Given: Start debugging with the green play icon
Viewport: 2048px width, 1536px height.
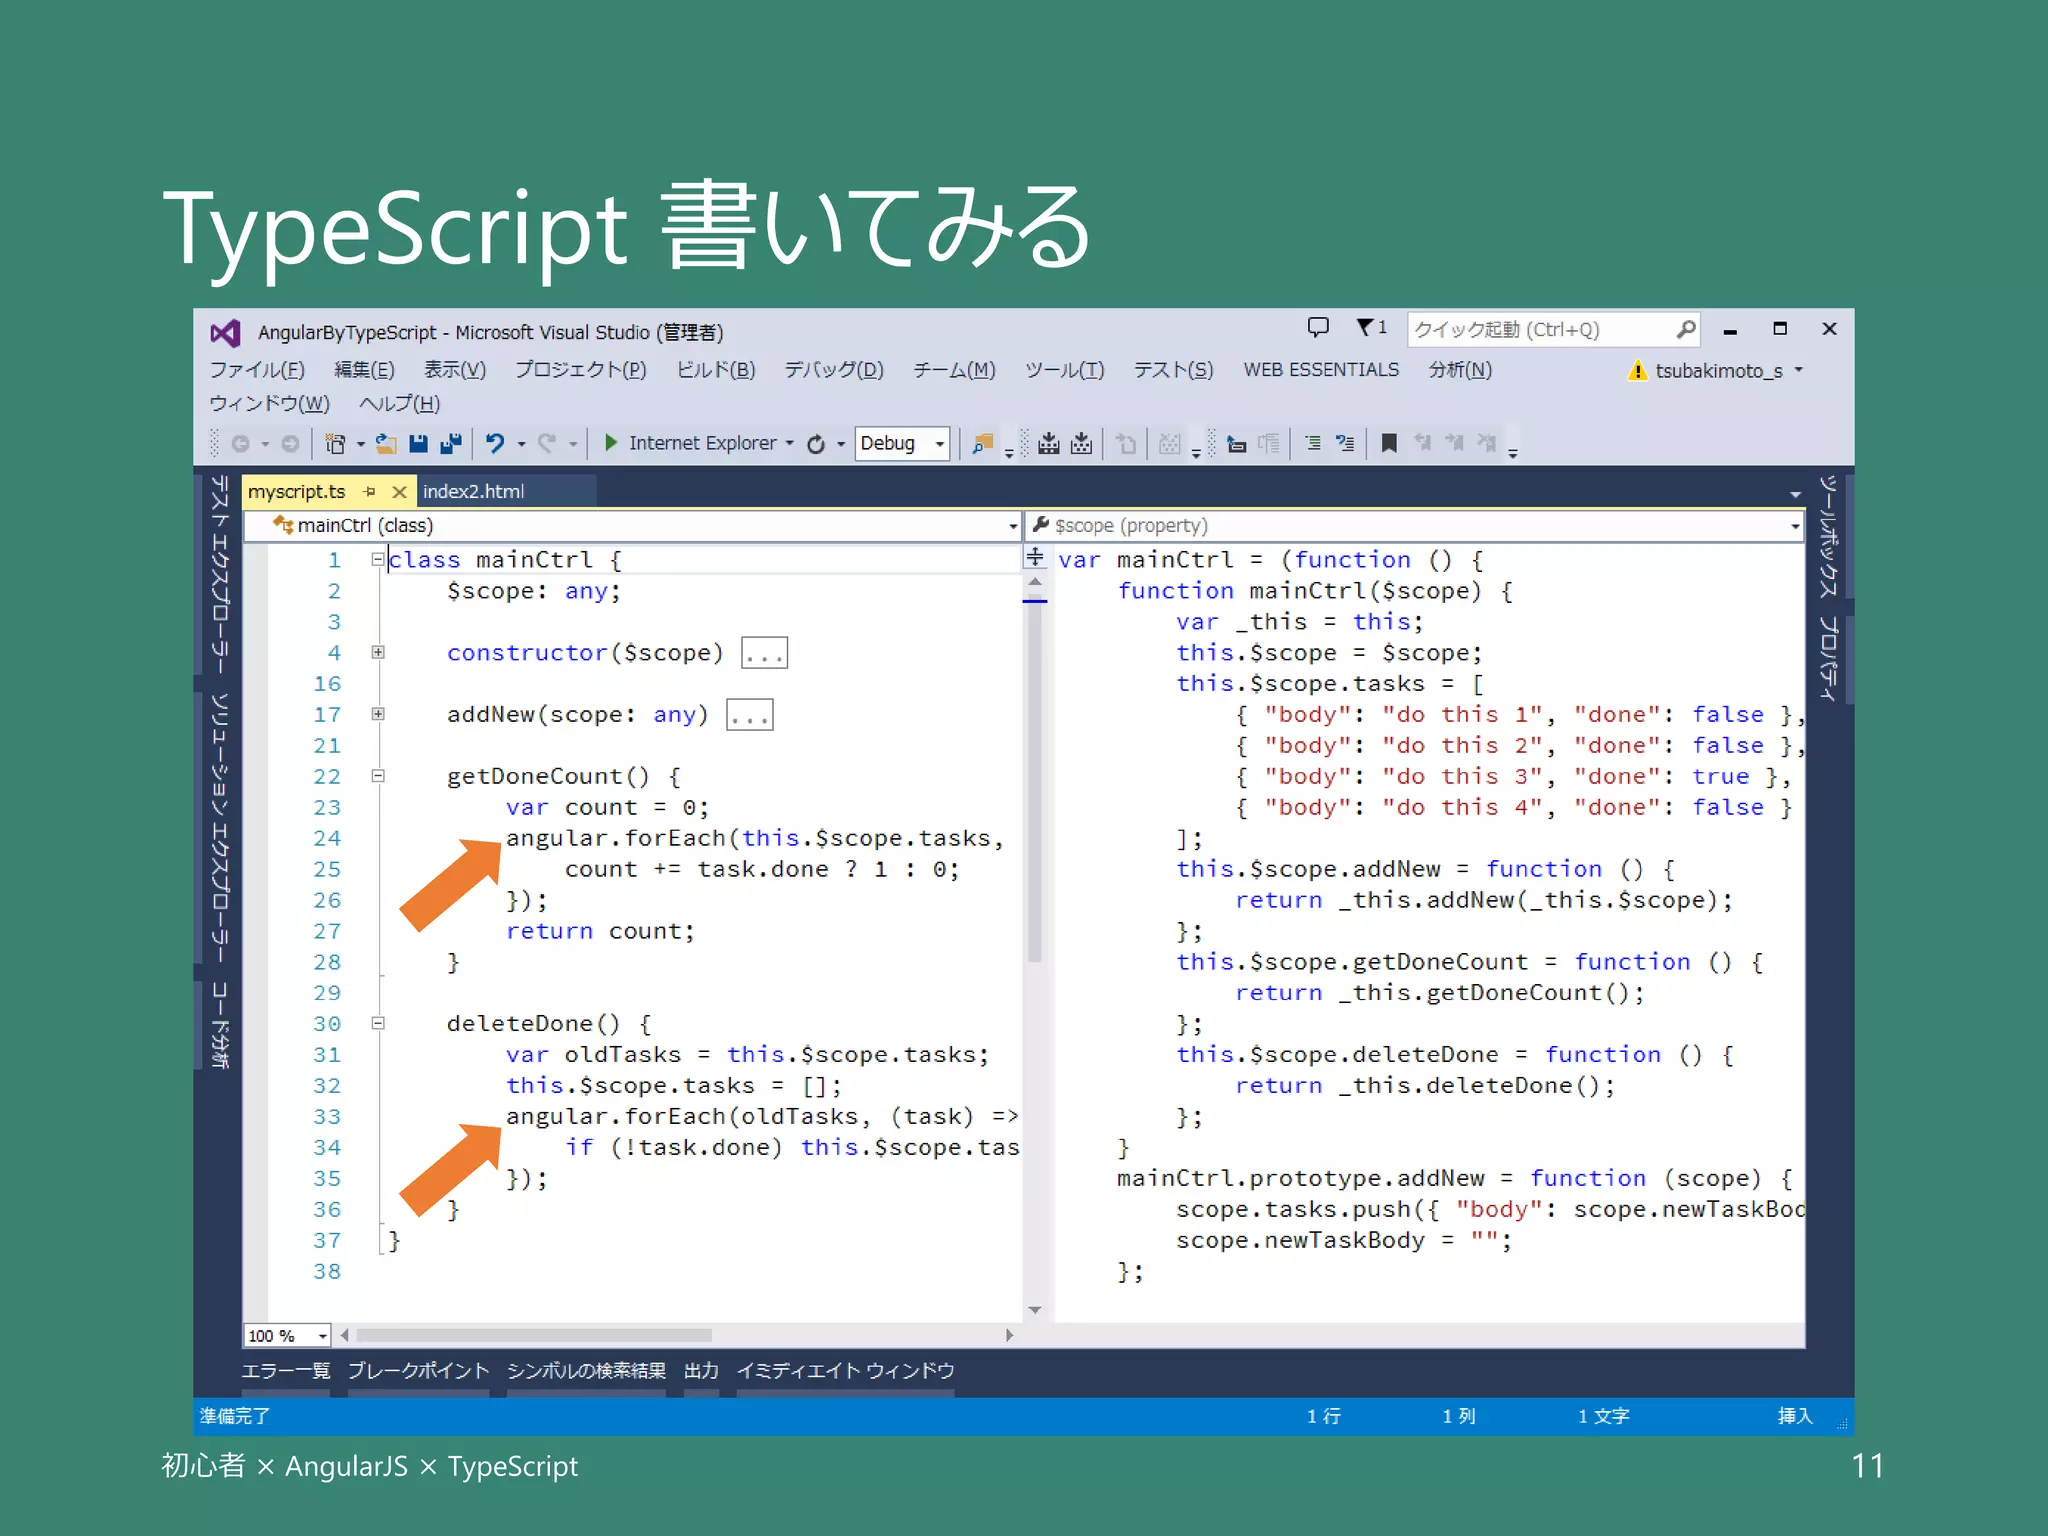Looking at the screenshot, I should point(611,442).
